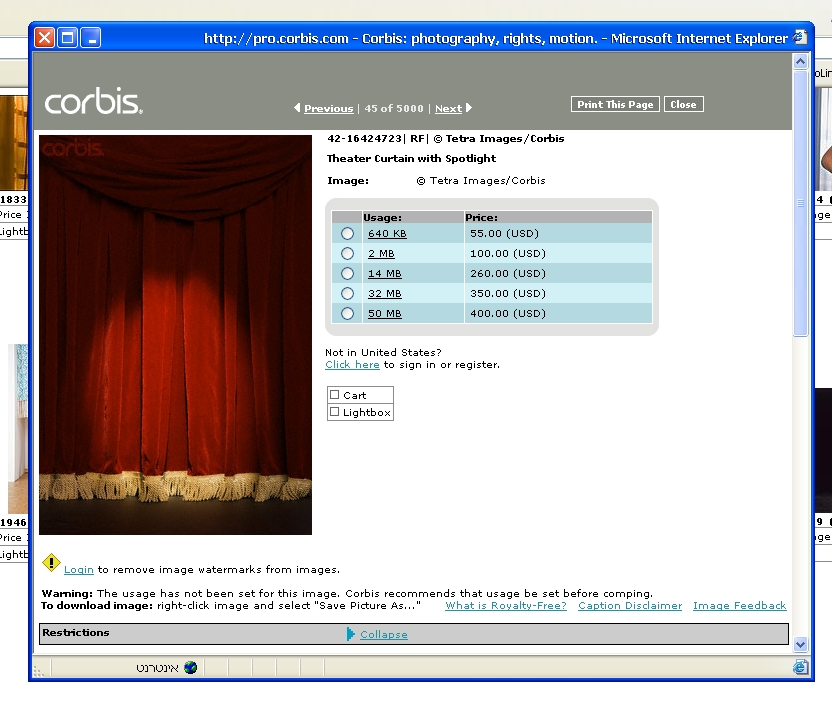The height and width of the screenshot is (704, 832).
Task: Go to the Next image
Action: click(x=448, y=108)
